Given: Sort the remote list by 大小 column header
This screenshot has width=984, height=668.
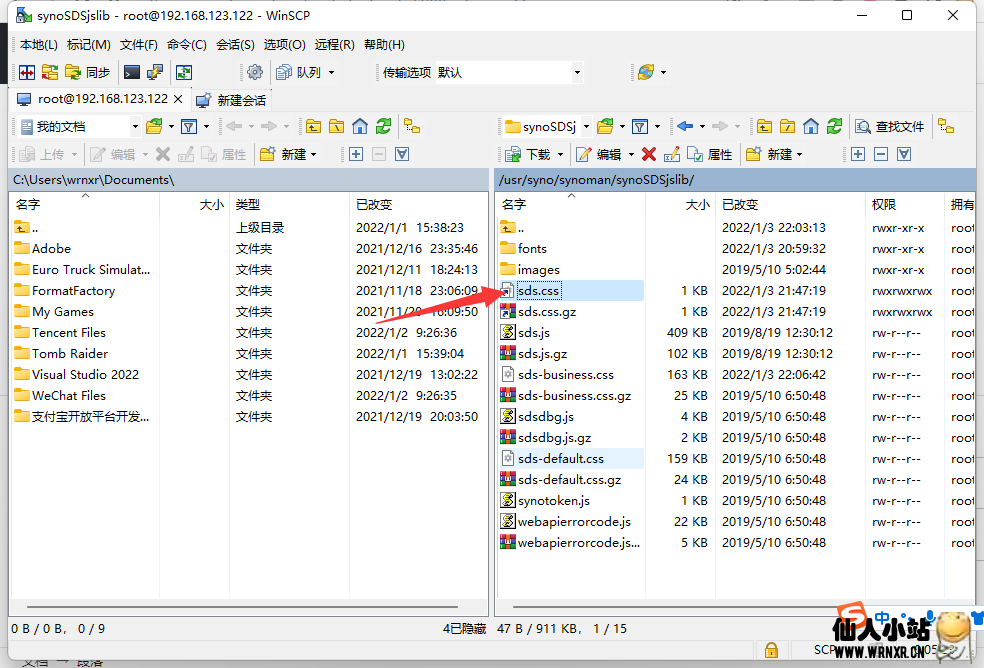Looking at the screenshot, I should (680, 205).
